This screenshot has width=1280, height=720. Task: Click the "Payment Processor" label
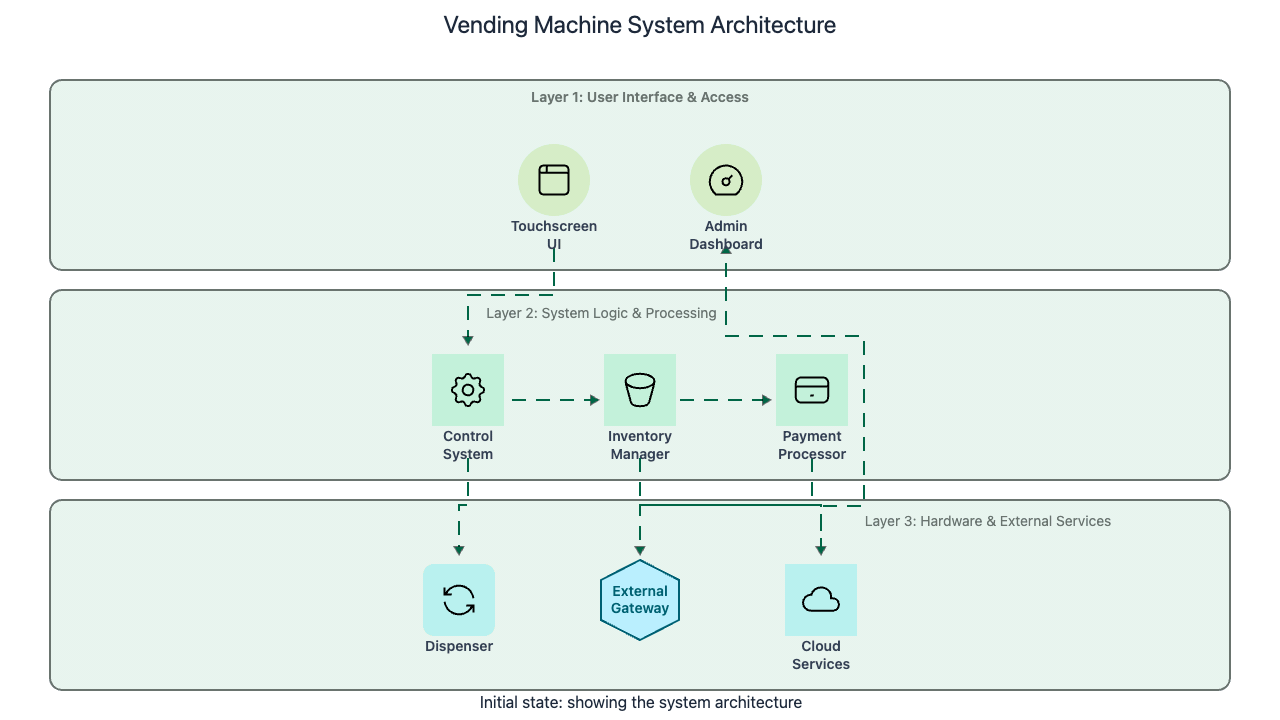click(812, 445)
